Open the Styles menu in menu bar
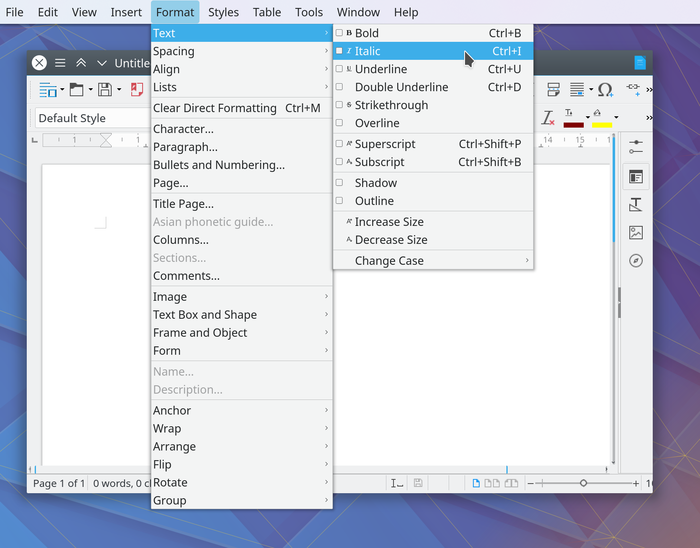 [223, 12]
